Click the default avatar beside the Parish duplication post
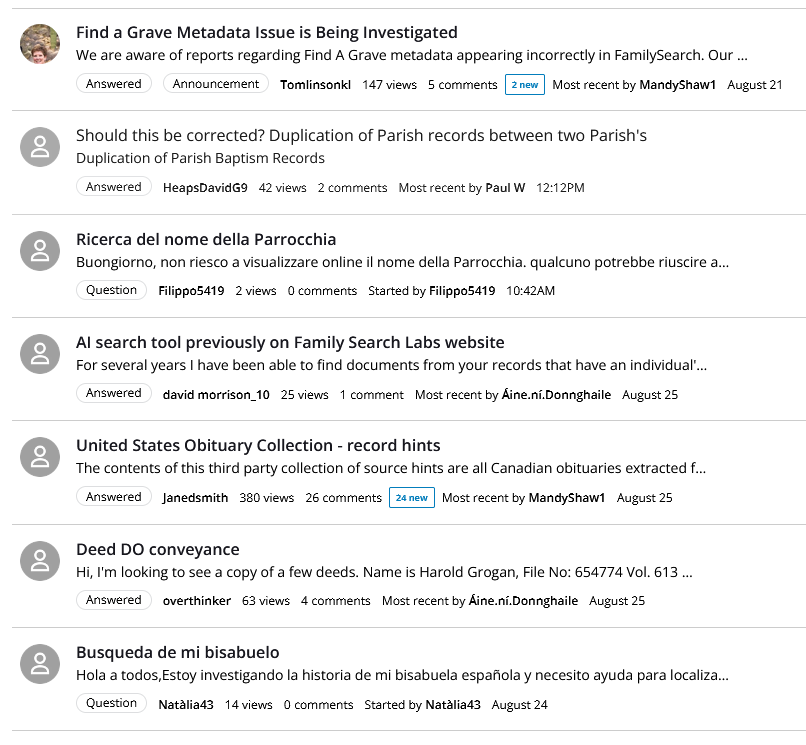 coord(40,147)
